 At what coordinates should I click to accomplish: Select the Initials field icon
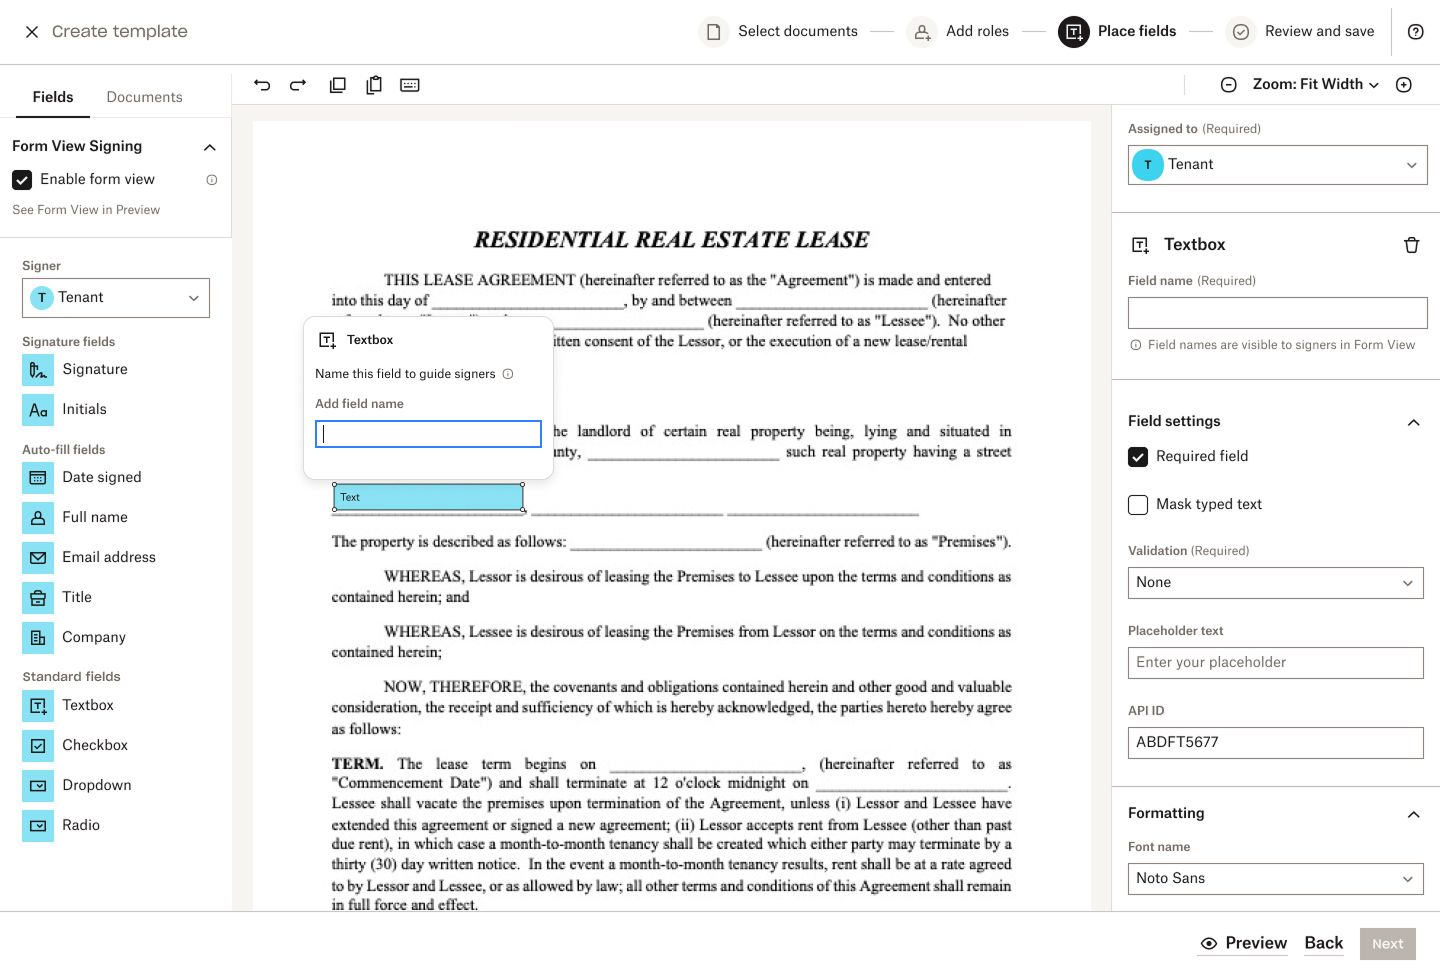[x=37, y=409]
